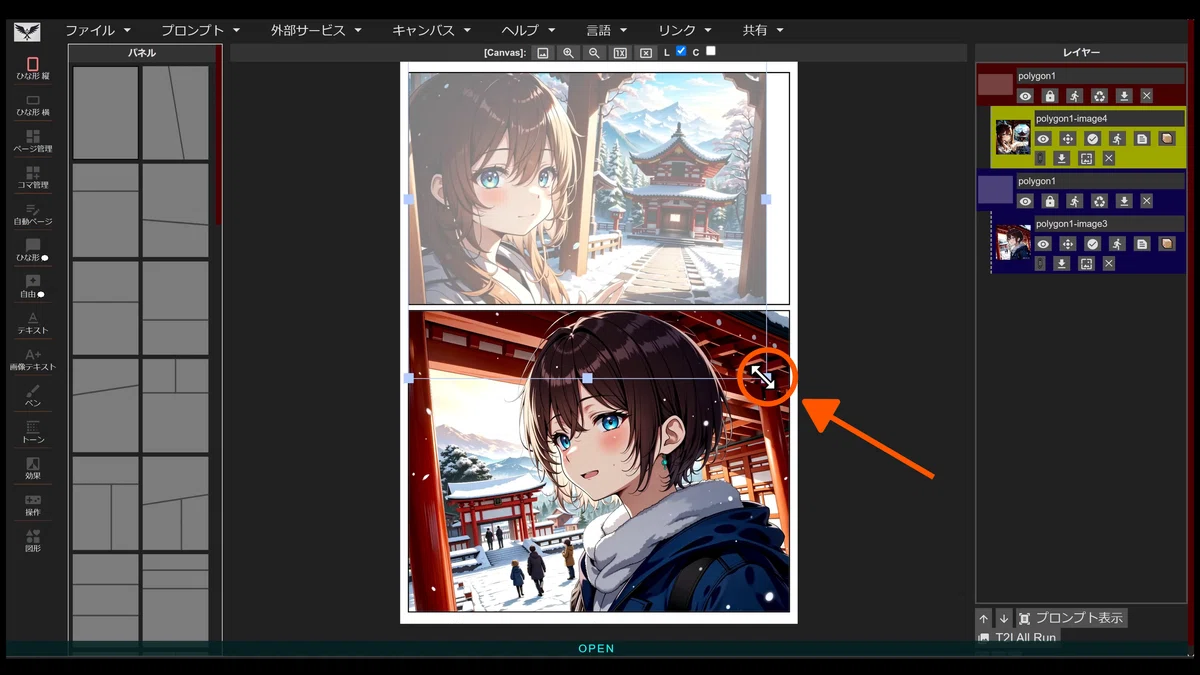Expand the プロンプト dropdown menu
The image size is (1200, 675).
click(x=201, y=30)
